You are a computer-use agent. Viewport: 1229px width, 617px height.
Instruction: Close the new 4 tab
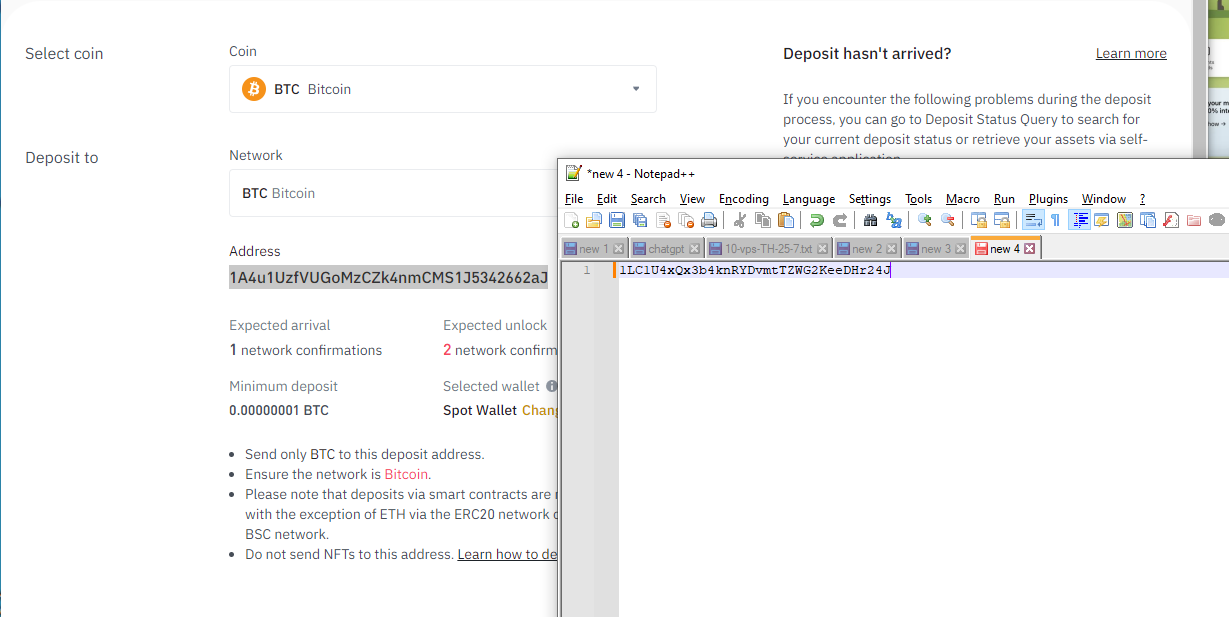pyautogui.click(x=1029, y=249)
